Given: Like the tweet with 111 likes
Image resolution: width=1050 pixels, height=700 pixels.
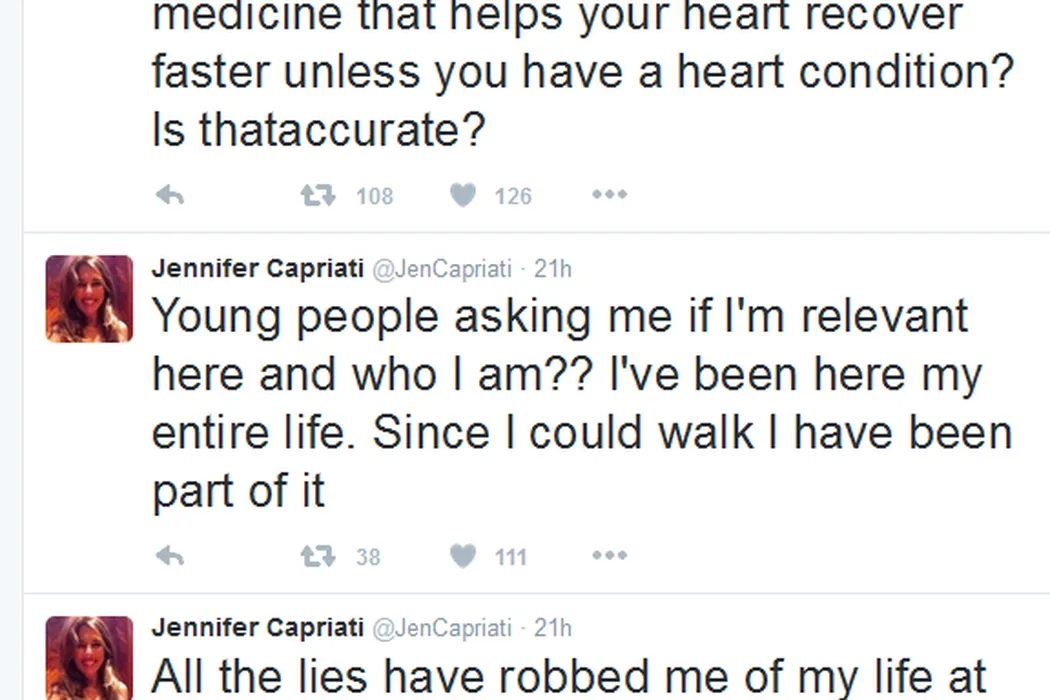Looking at the screenshot, I should pyautogui.click(x=462, y=556).
